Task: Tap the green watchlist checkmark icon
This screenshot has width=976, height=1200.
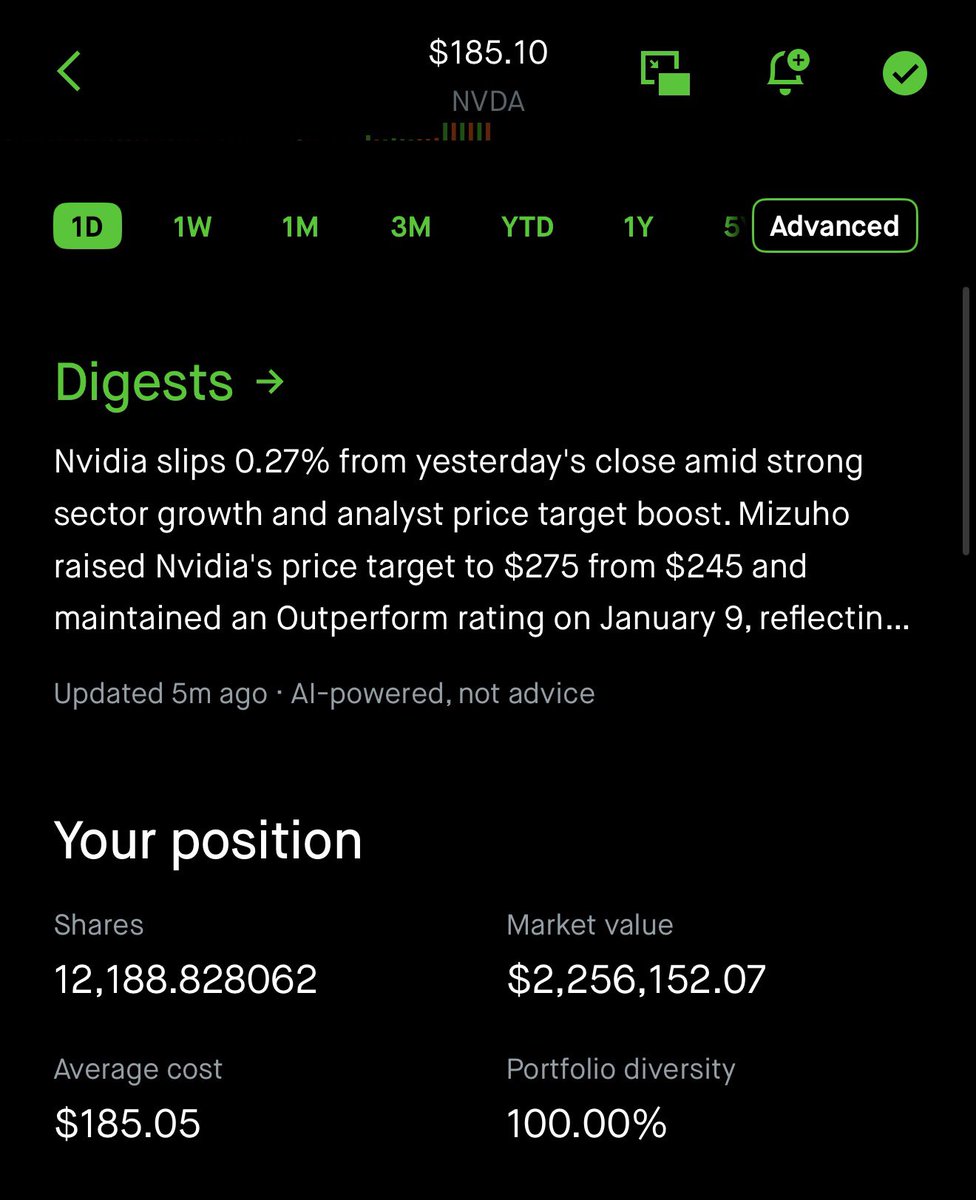Action: click(x=905, y=73)
